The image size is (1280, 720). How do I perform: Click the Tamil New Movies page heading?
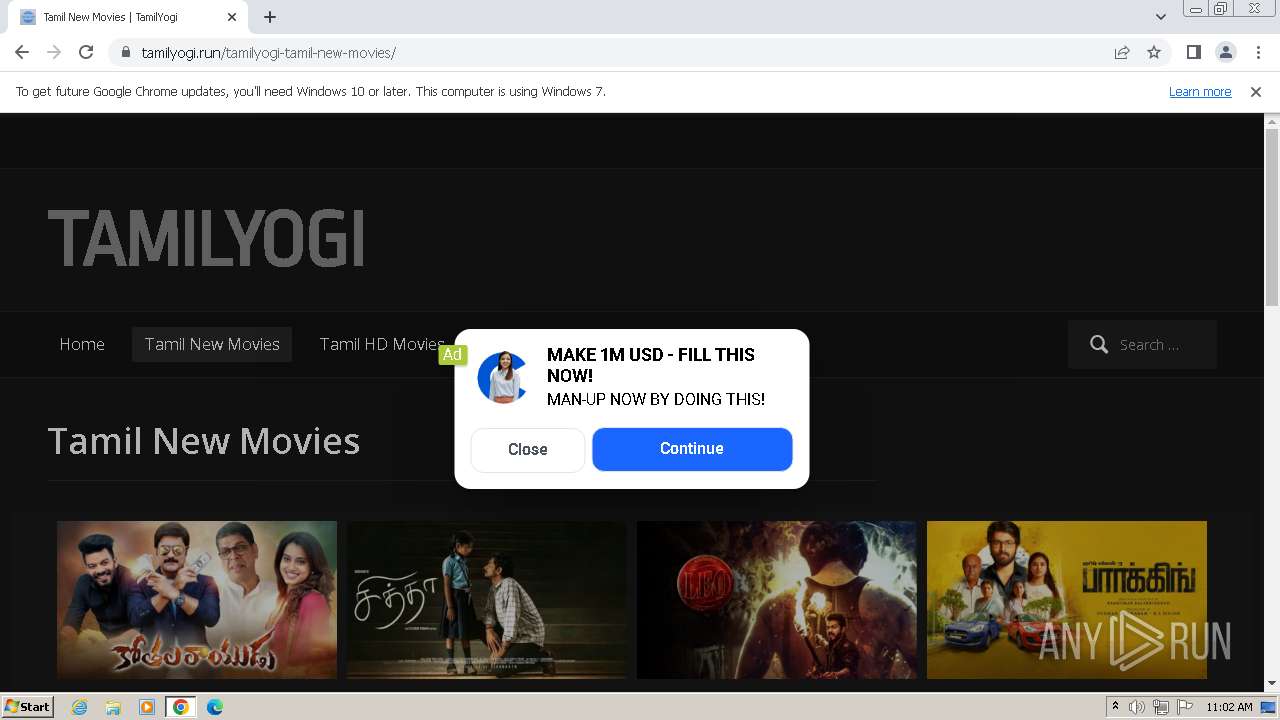pos(204,441)
